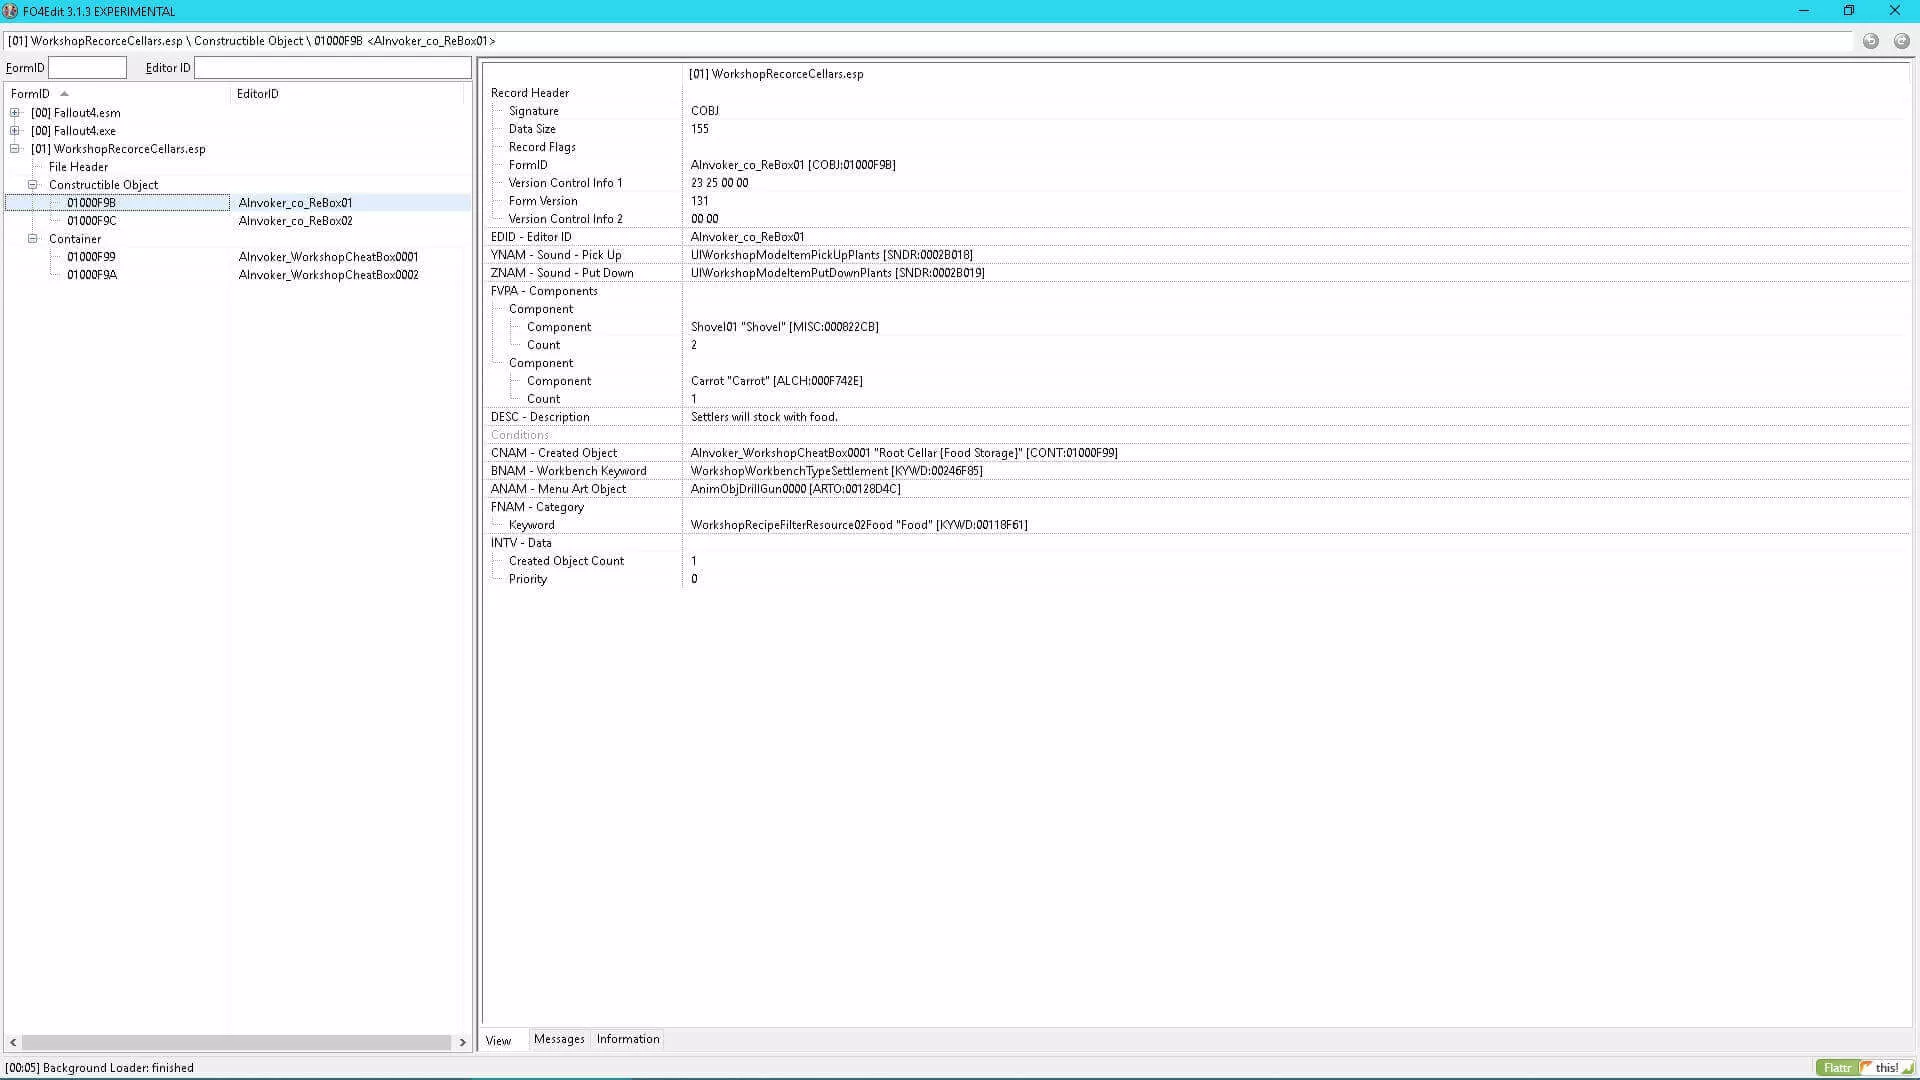The image size is (1920, 1080).
Task: Click the plugin column header WorkshopRecorceCellars.esp
Action: [776, 74]
